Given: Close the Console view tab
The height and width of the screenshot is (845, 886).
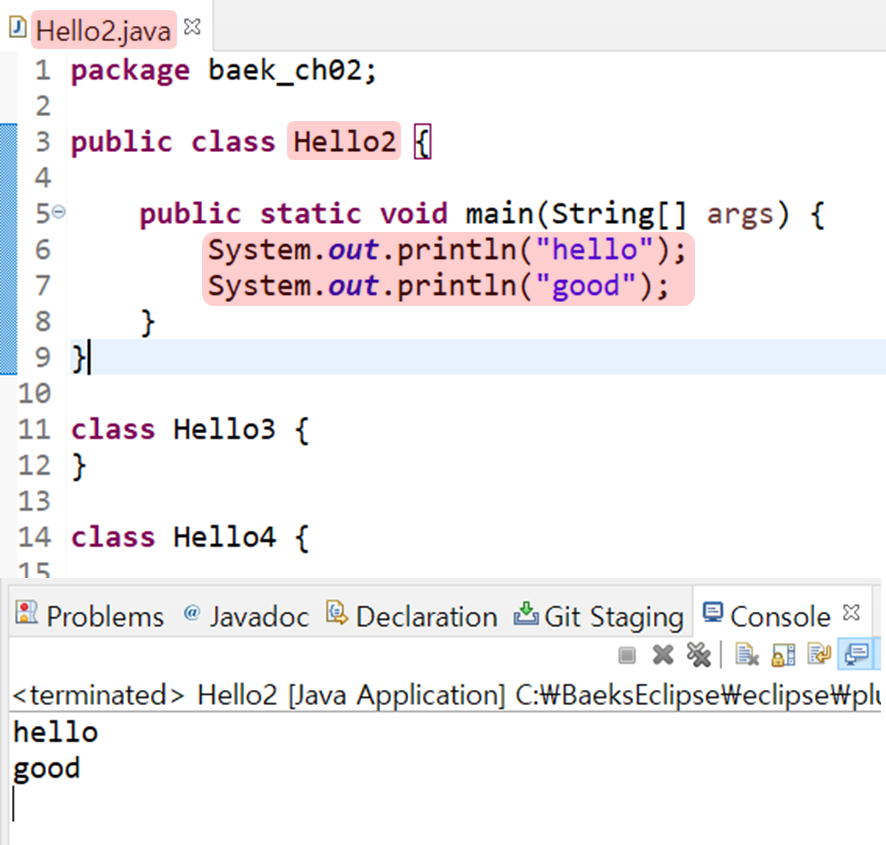Looking at the screenshot, I should (851, 613).
